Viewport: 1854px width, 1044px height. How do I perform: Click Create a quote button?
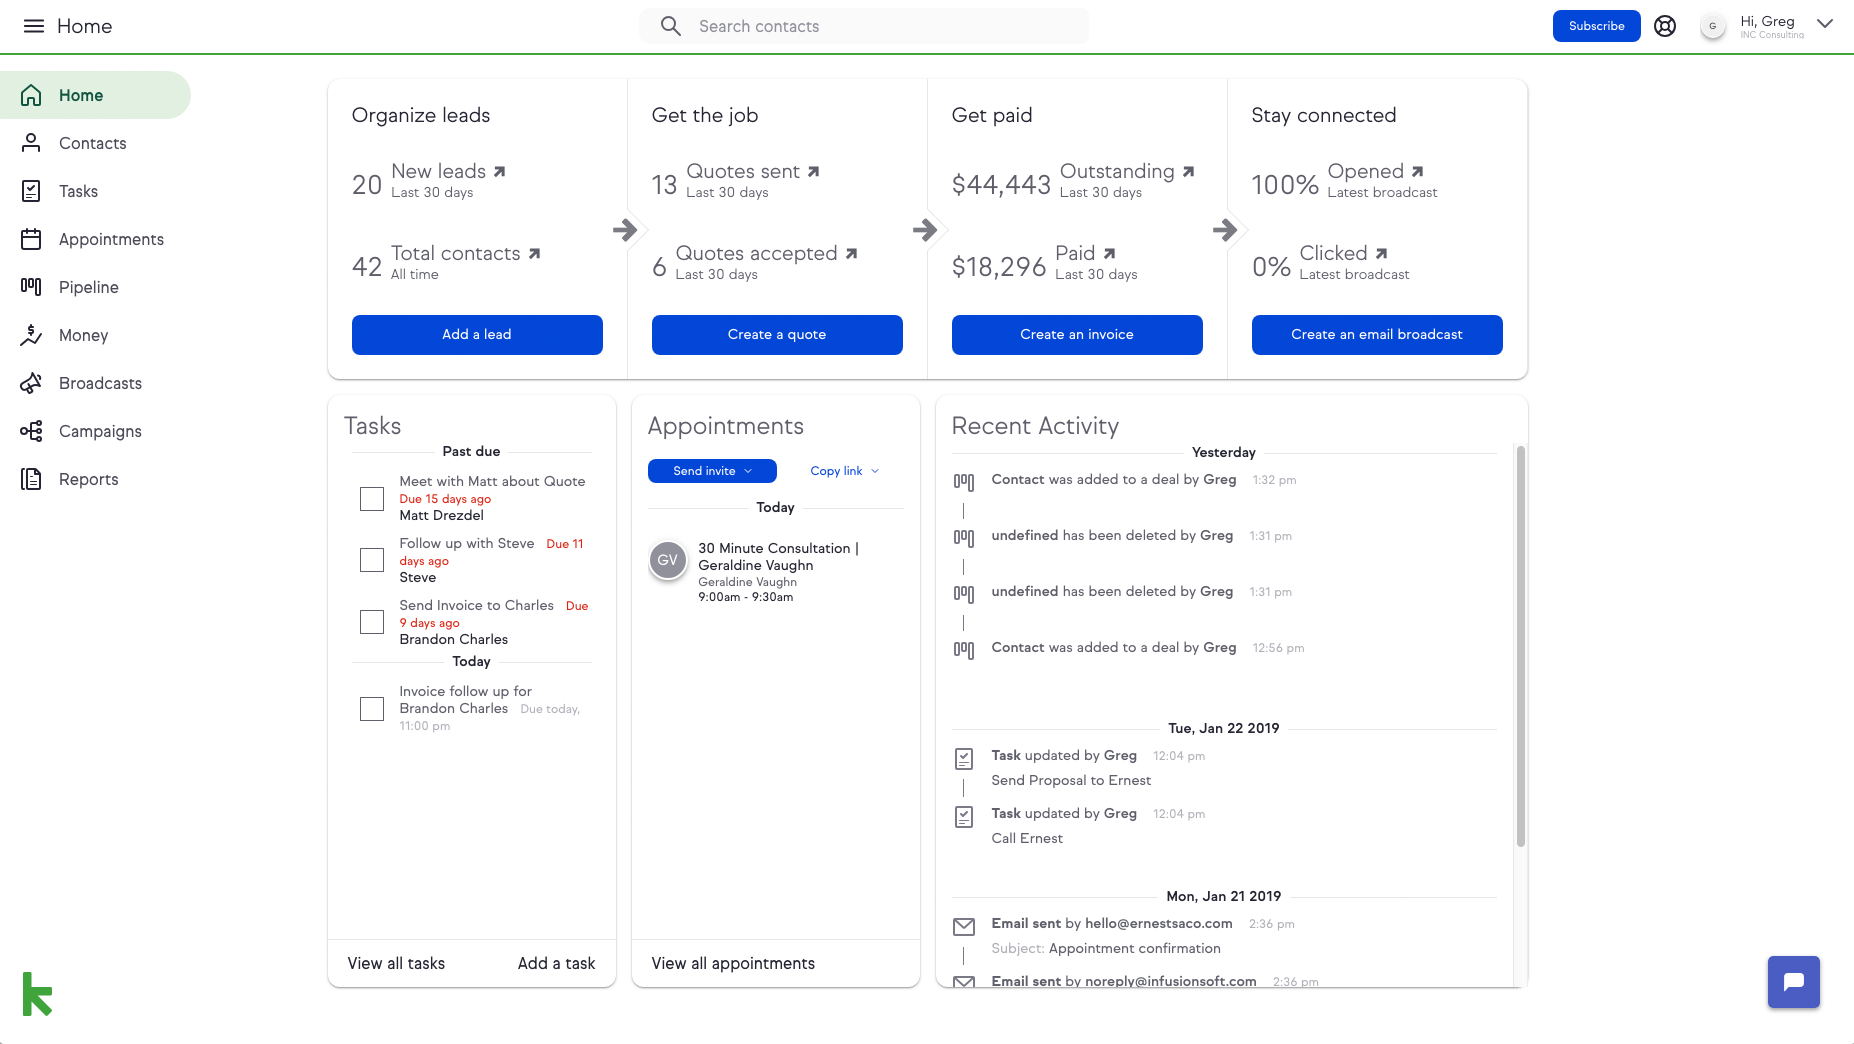coord(777,335)
